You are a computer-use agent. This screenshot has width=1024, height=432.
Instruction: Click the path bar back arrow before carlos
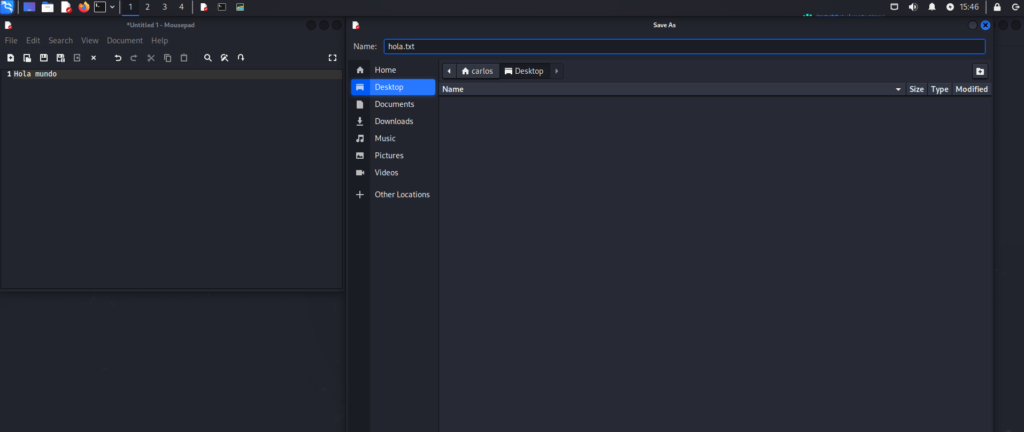pos(449,71)
